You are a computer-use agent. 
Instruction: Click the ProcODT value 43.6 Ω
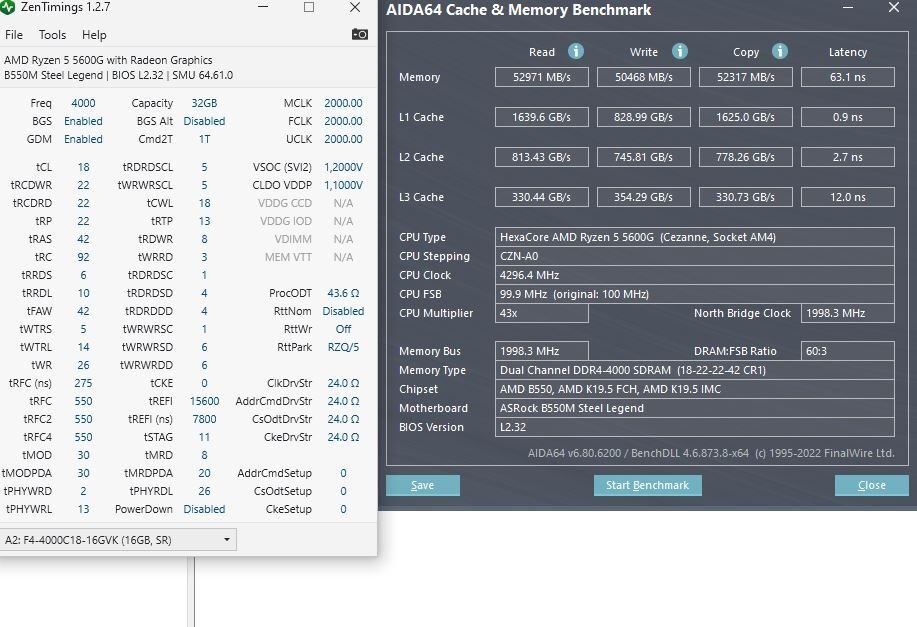tap(343, 293)
